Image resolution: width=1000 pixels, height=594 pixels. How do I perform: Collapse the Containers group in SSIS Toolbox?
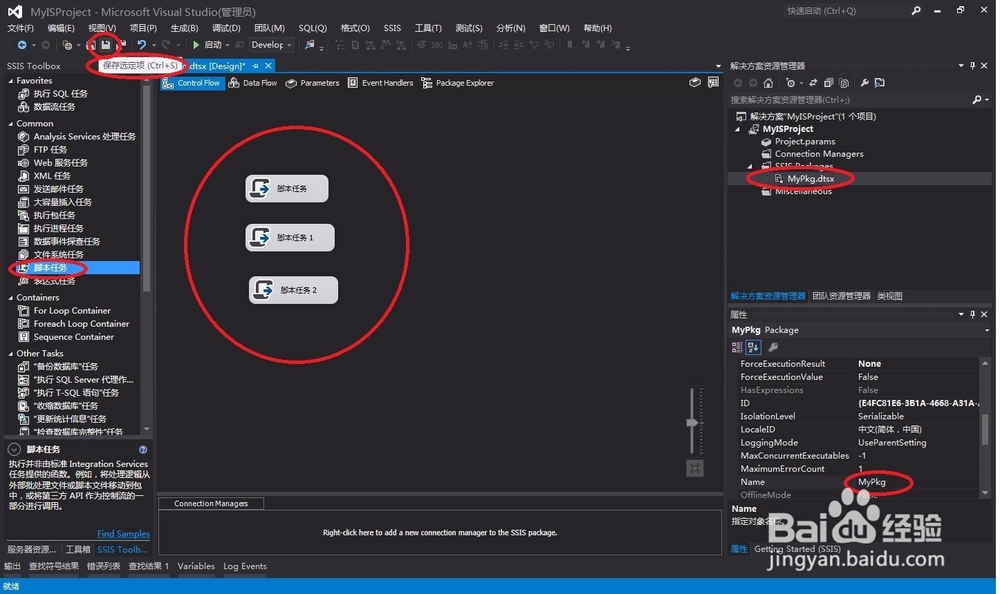tap(10, 298)
